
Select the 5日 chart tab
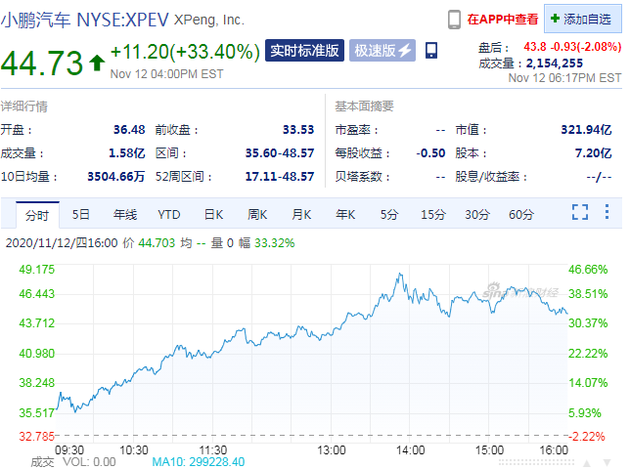pos(81,215)
